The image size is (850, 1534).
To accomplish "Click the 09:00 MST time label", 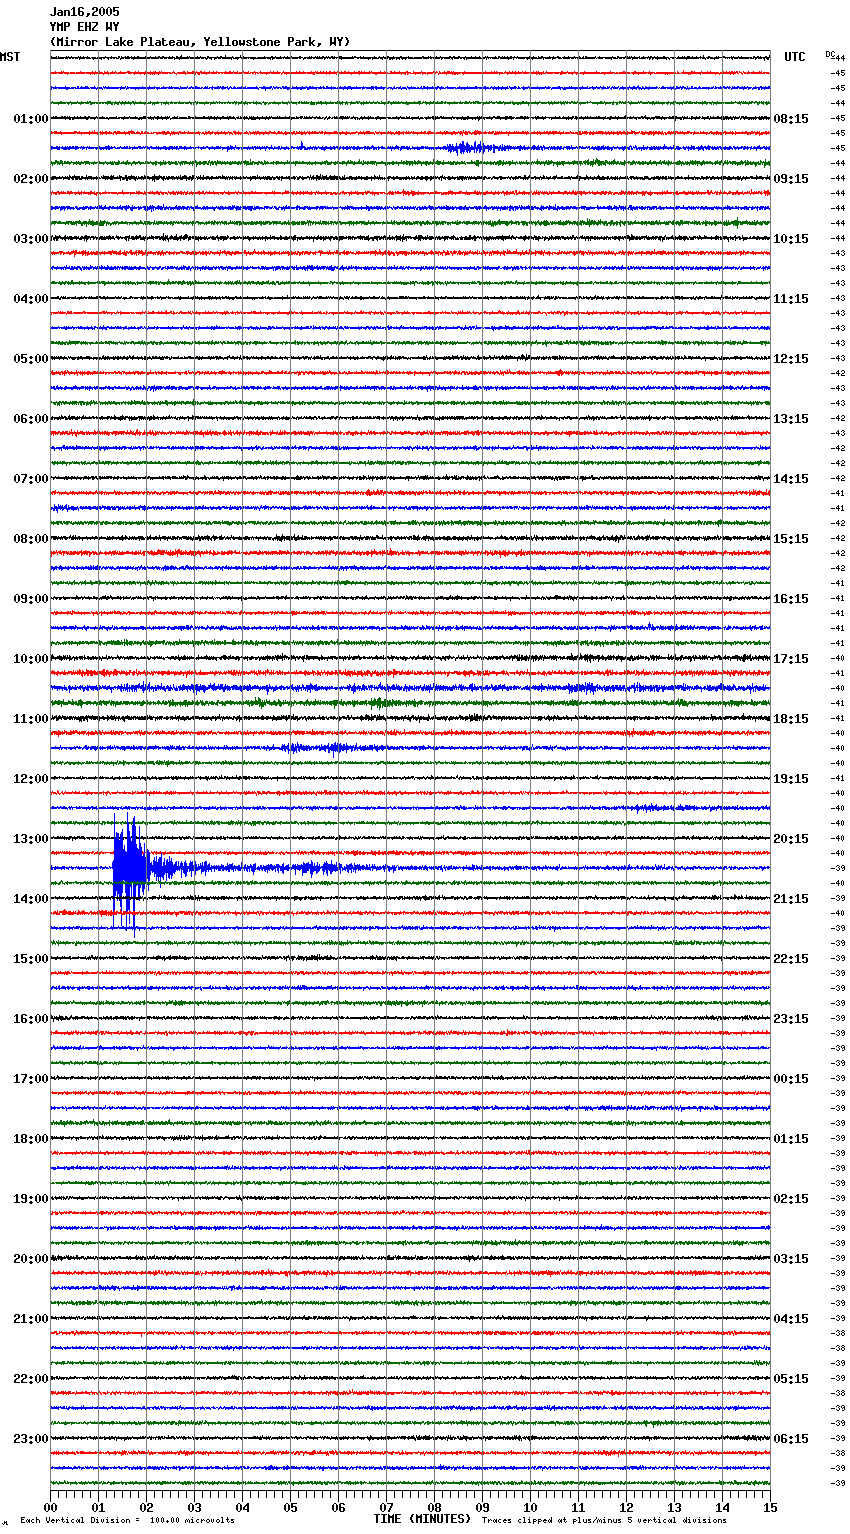I will [31, 599].
